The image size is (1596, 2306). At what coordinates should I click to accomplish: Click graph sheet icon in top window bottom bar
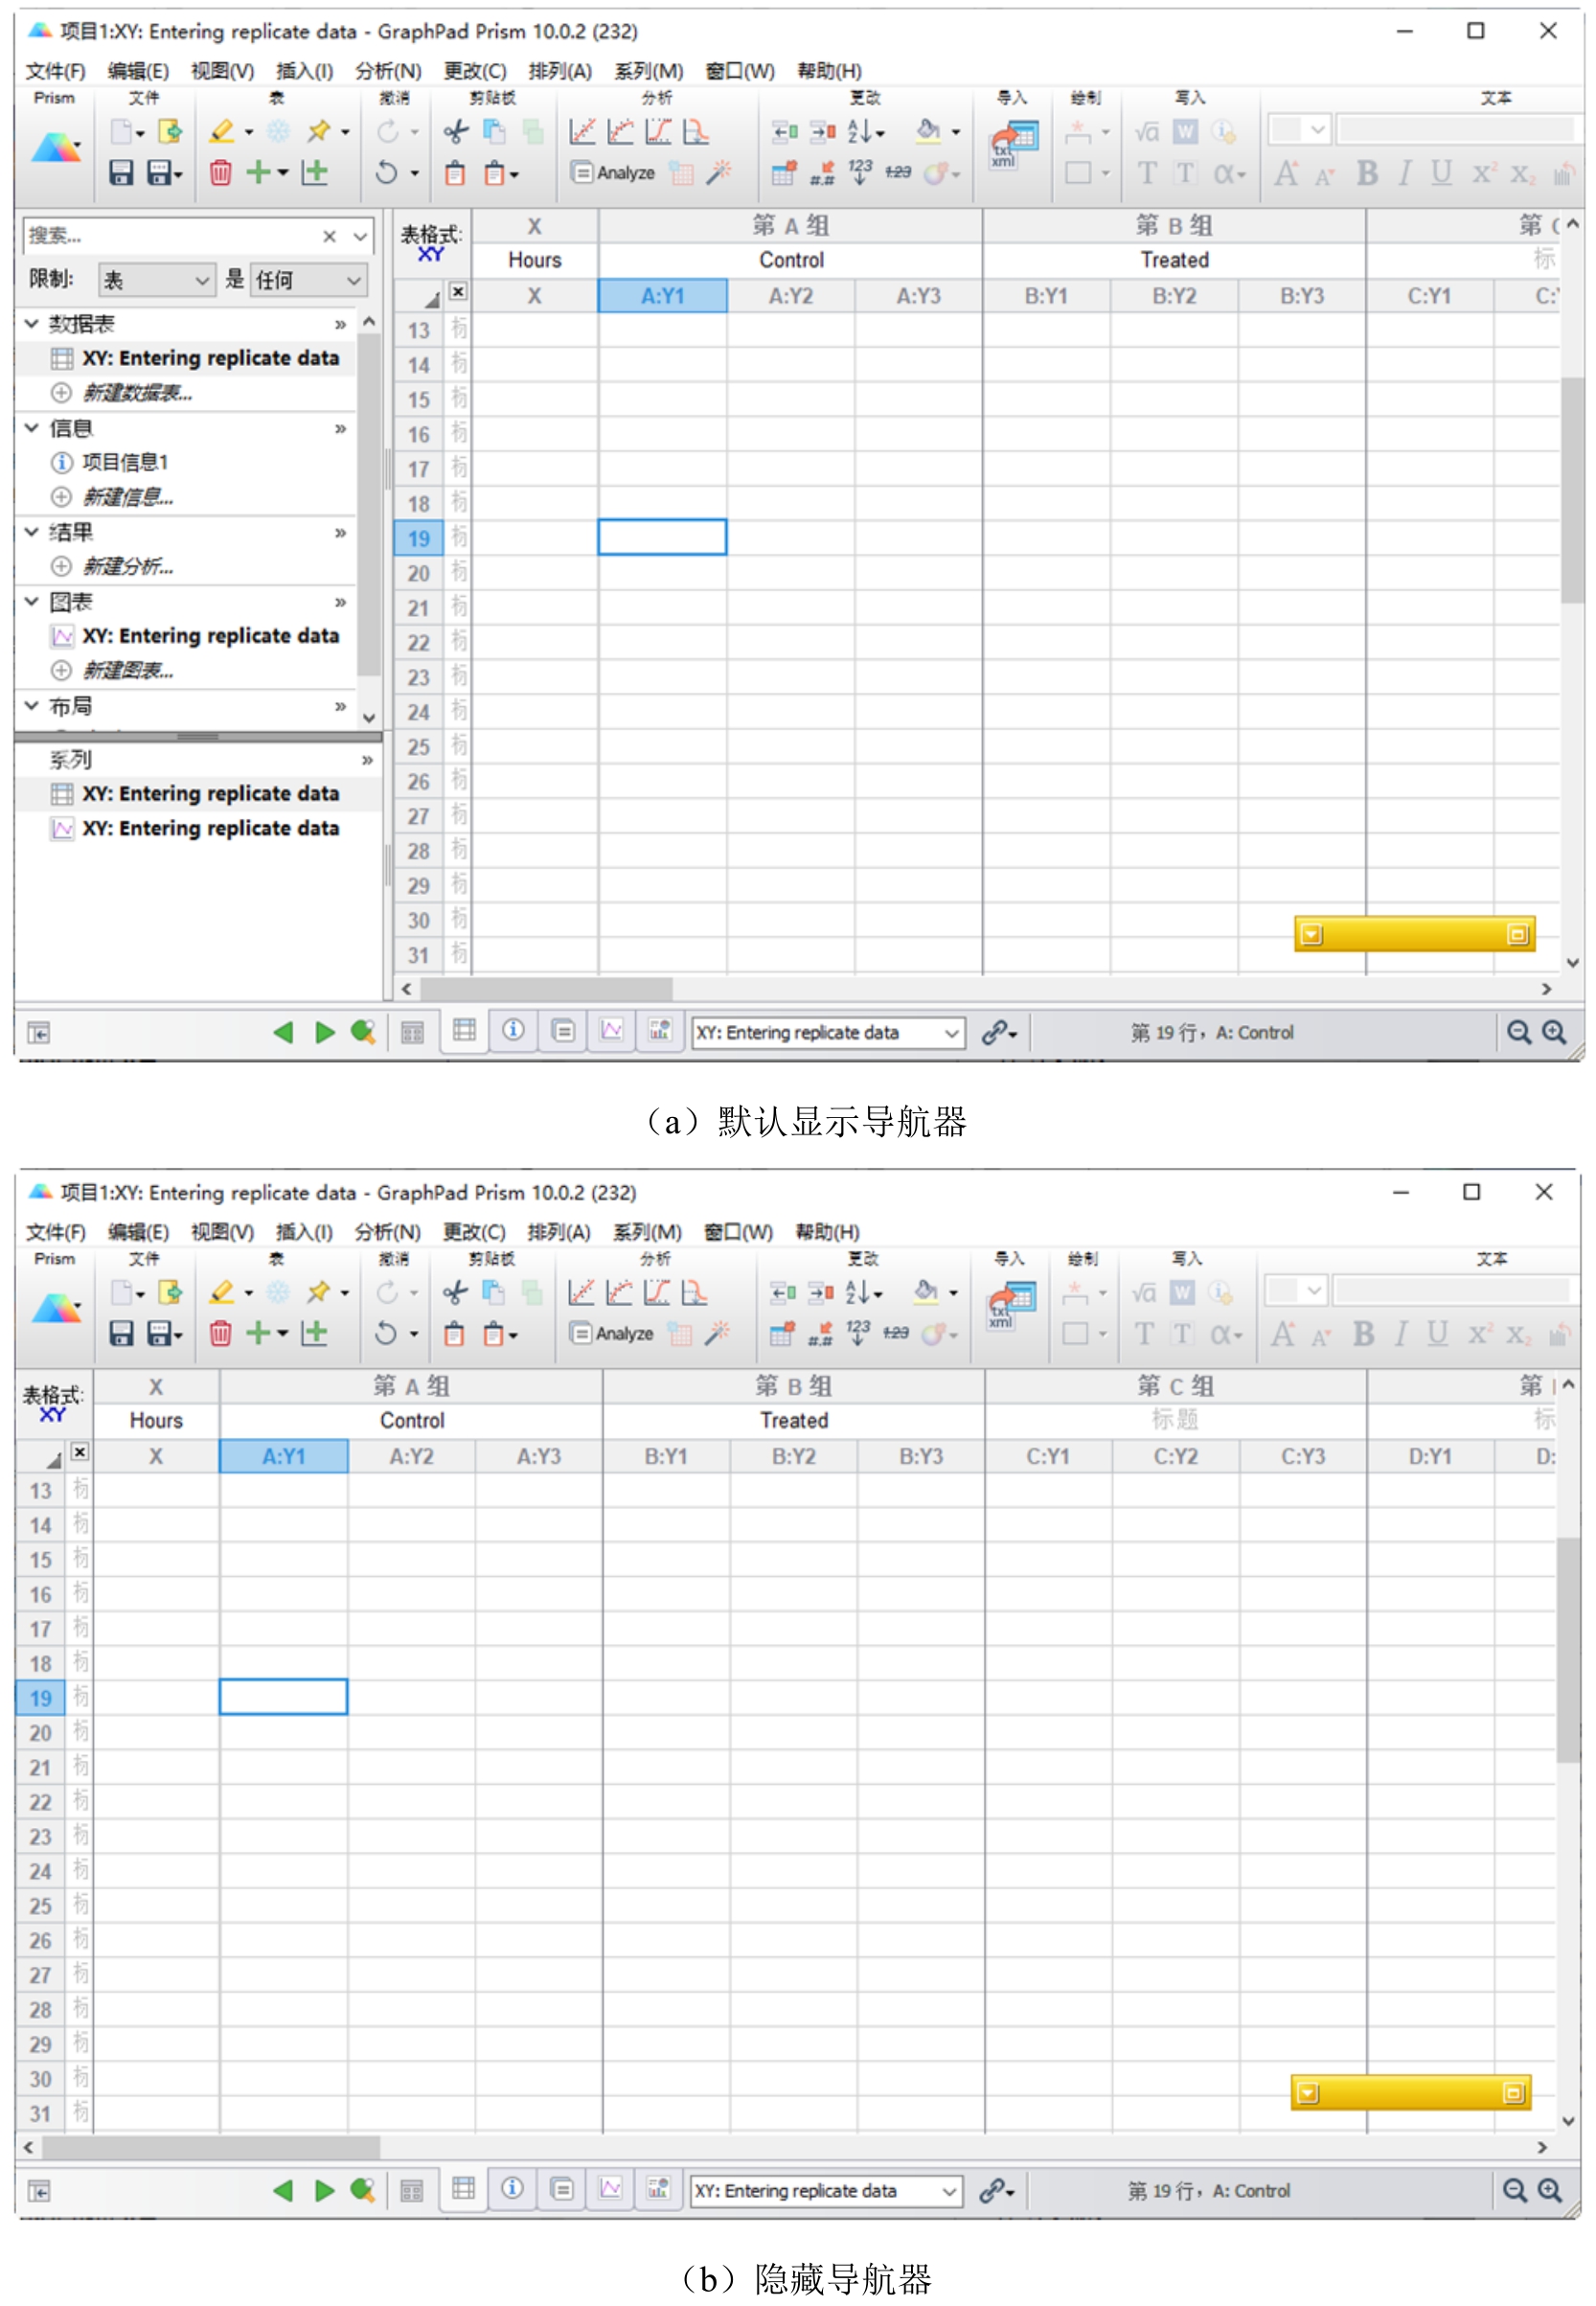pos(611,1031)
